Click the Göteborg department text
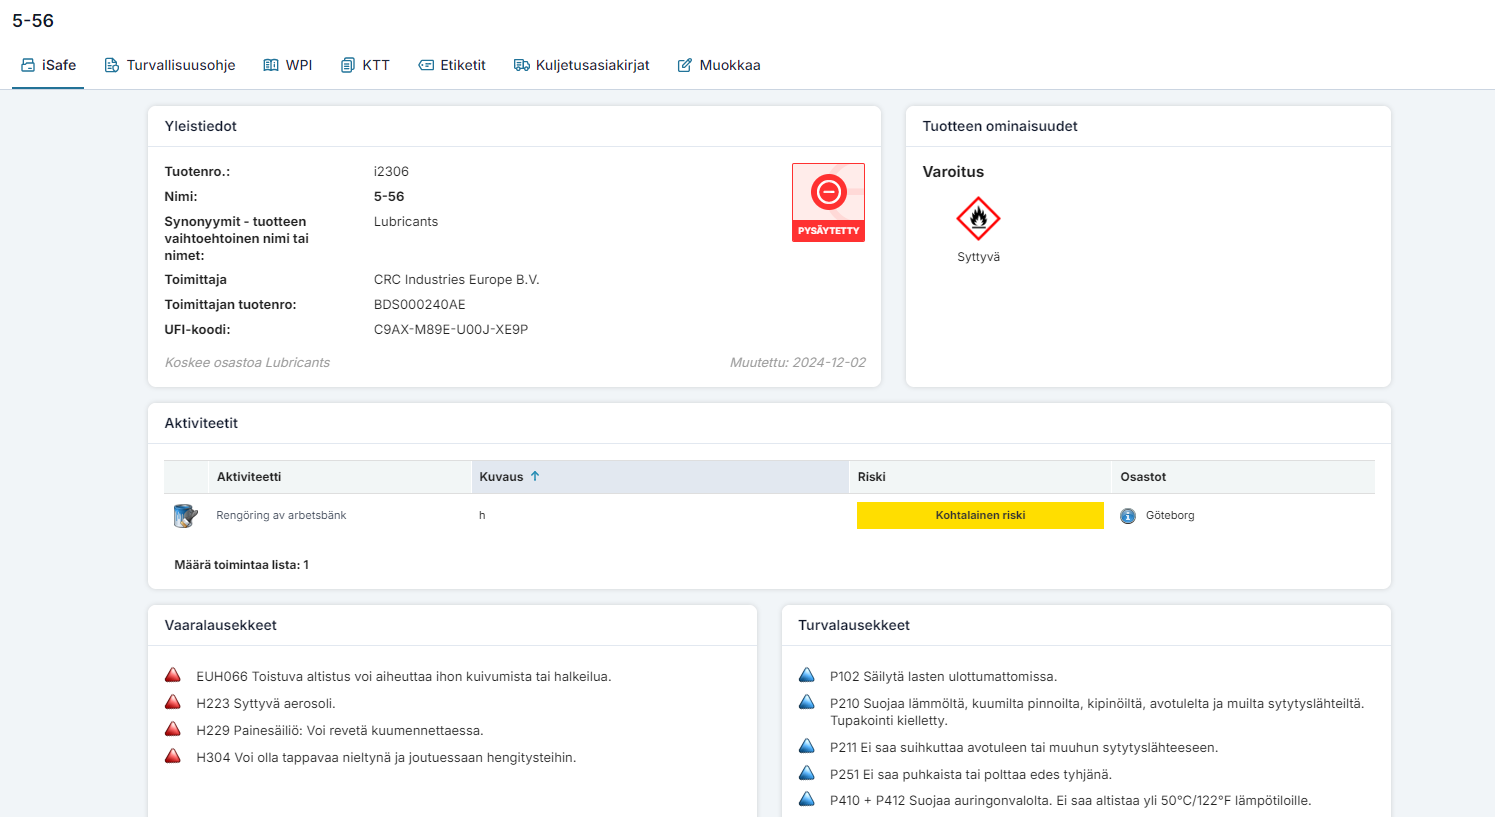The image size is (1495, 817). (x=1170, y=515)
